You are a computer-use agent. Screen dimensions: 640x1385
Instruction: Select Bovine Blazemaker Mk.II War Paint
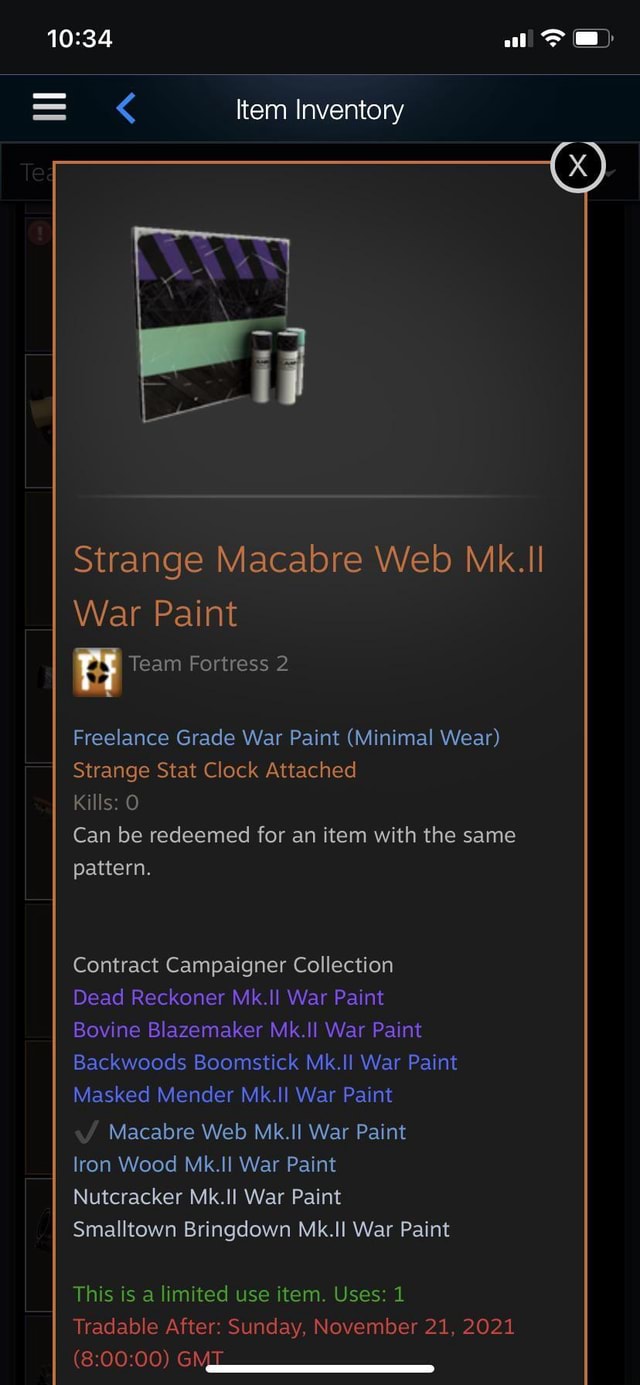coord(247,1030)
